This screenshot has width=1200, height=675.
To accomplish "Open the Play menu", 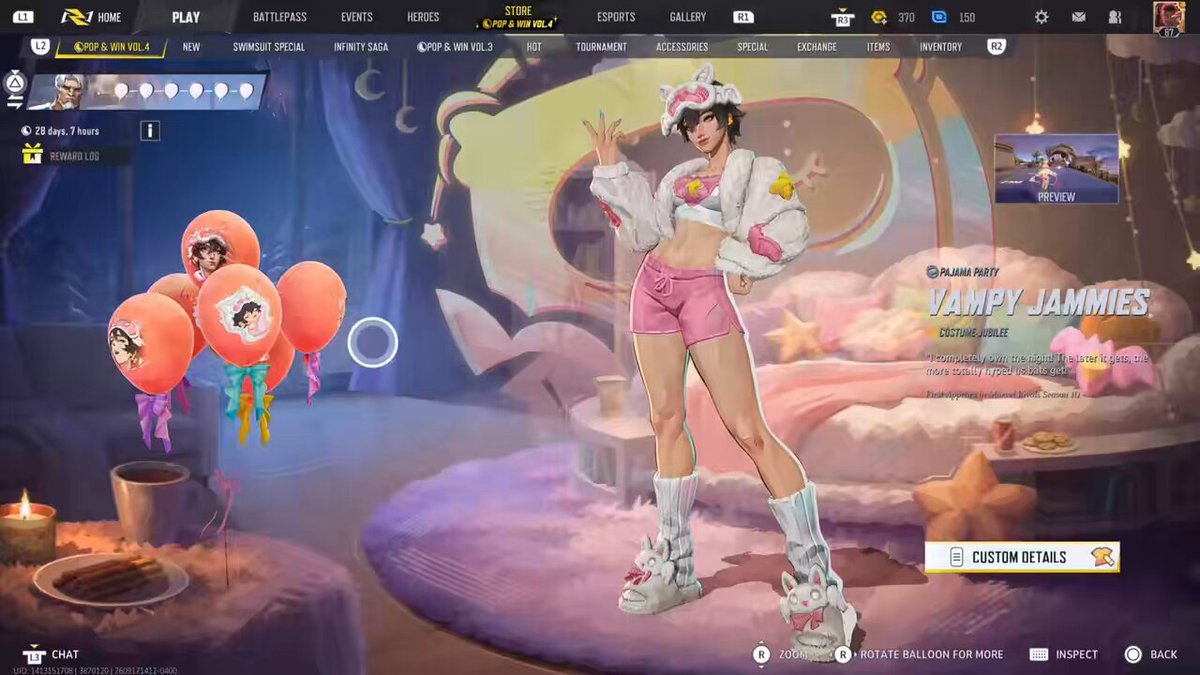I will tap(185, 17).
